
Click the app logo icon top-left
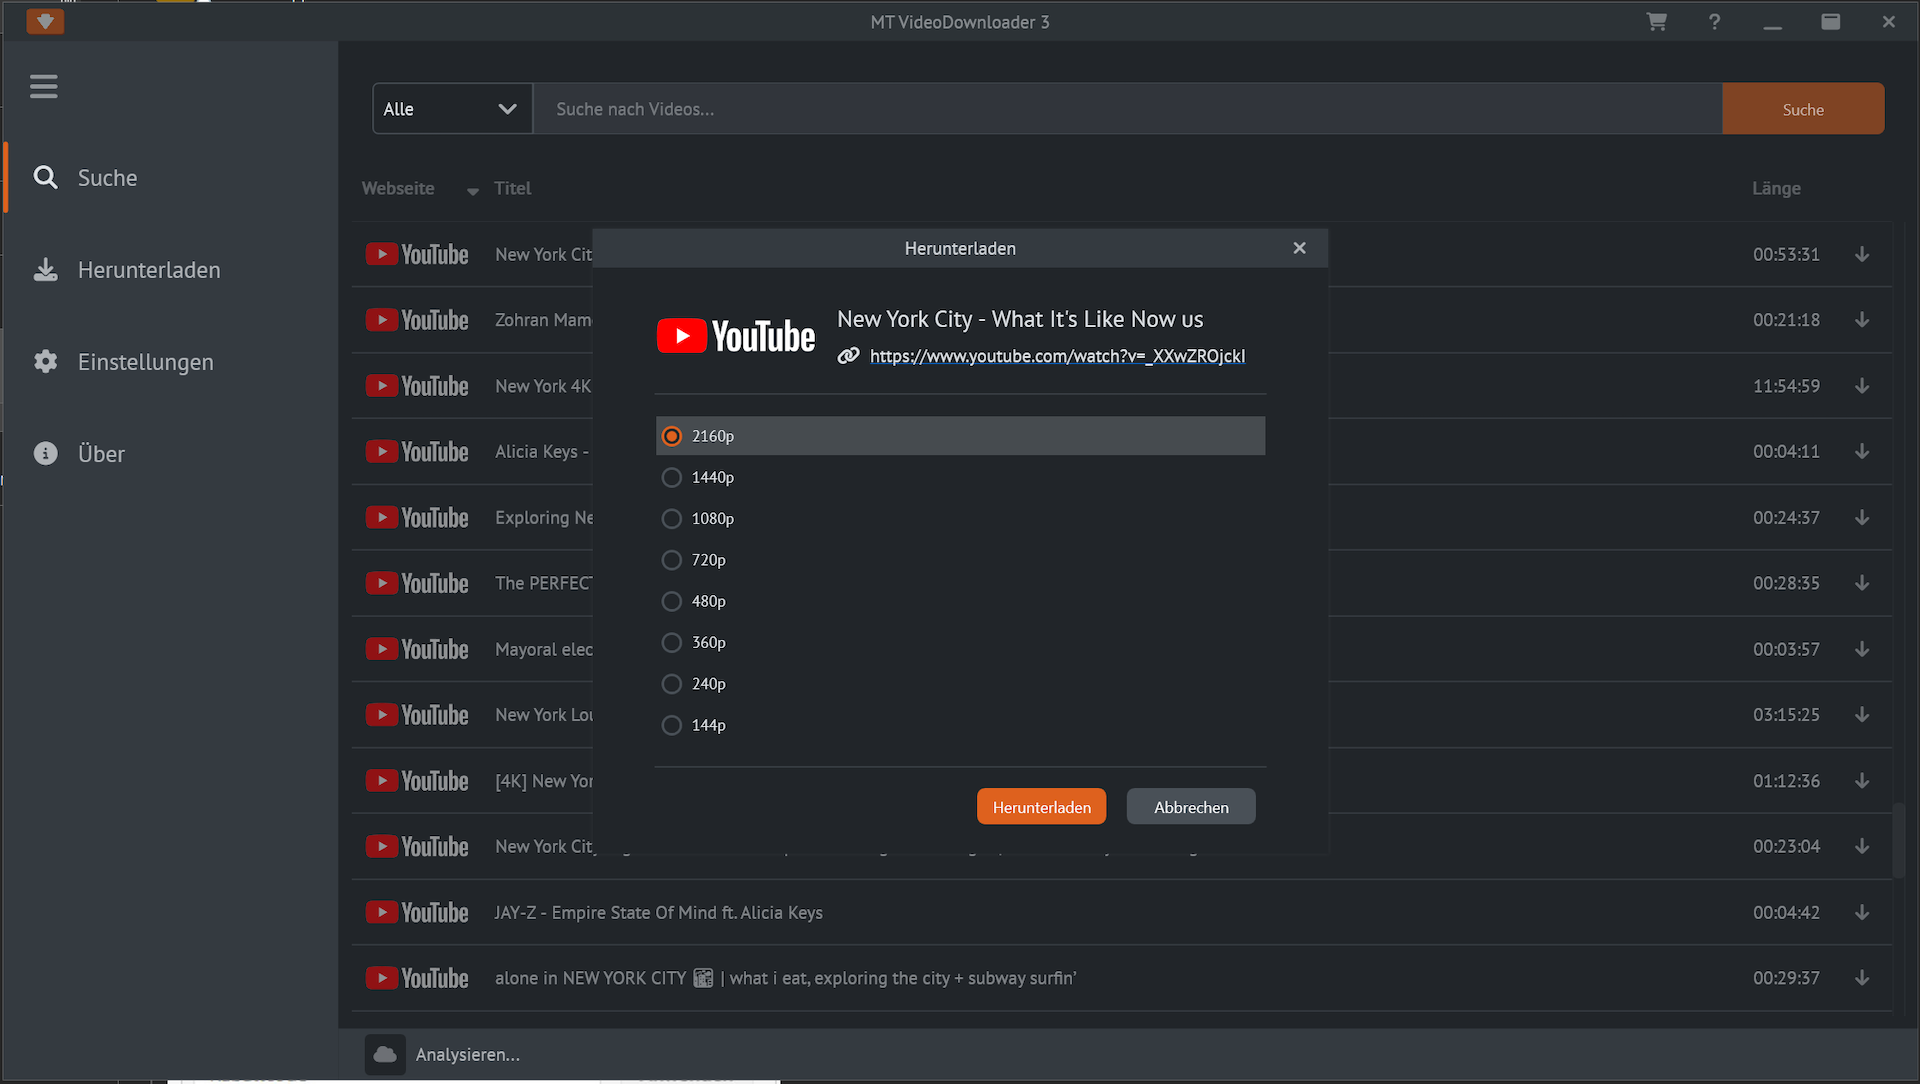pos(45,21)
